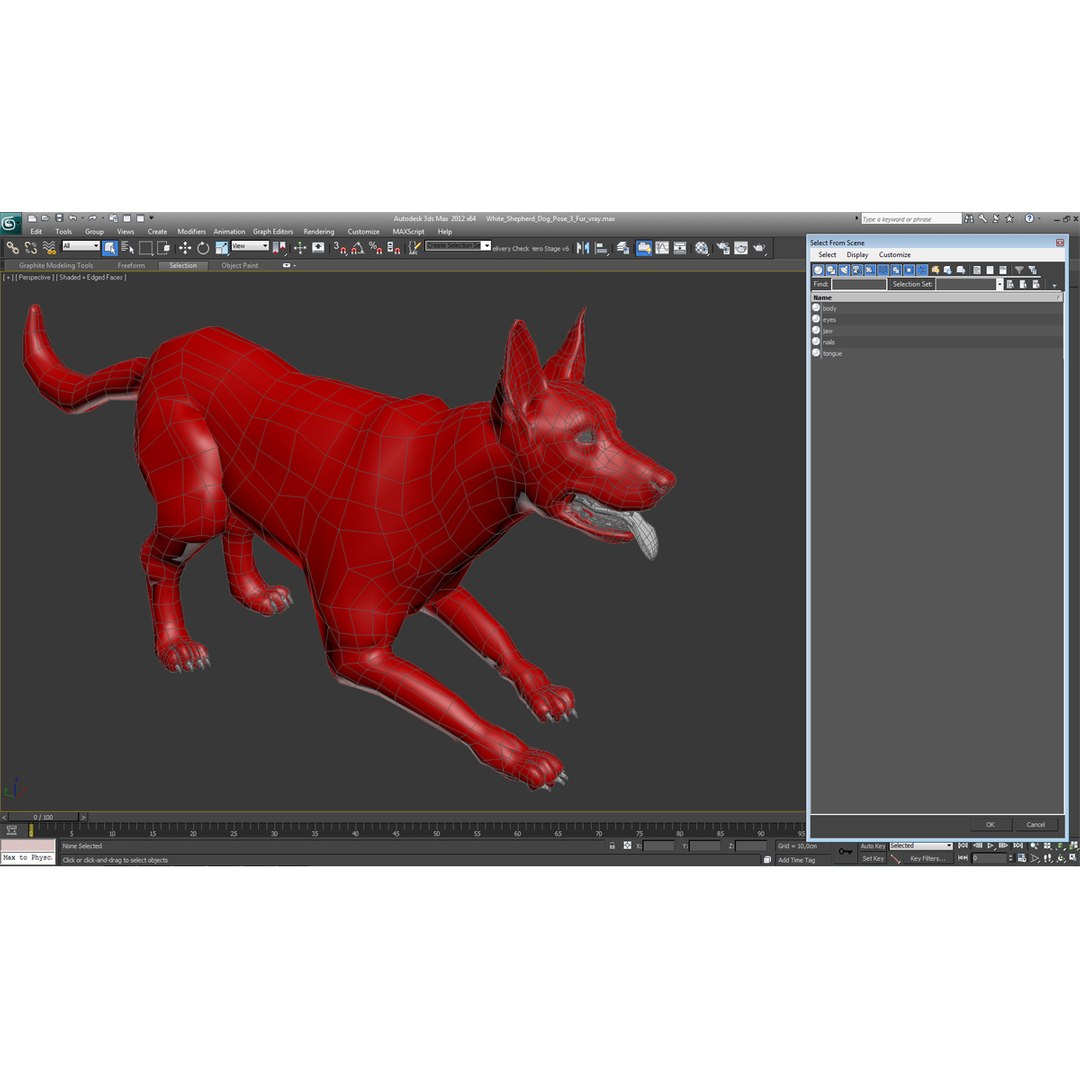
Task: Toggle Angle Snap on the main toolbar
Action: [357, 248]
